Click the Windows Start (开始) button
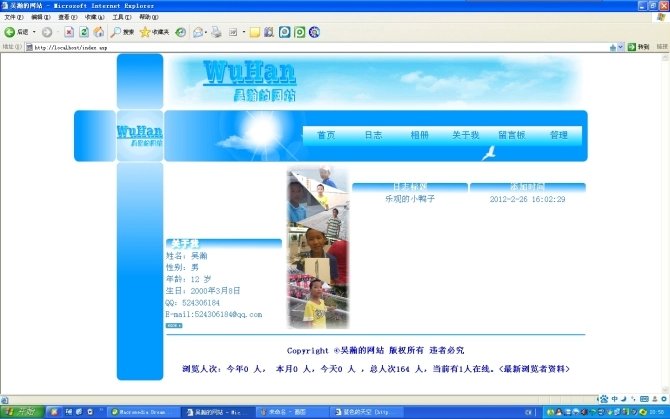Viewport: 670px width, 419px height. coord(20,412)
